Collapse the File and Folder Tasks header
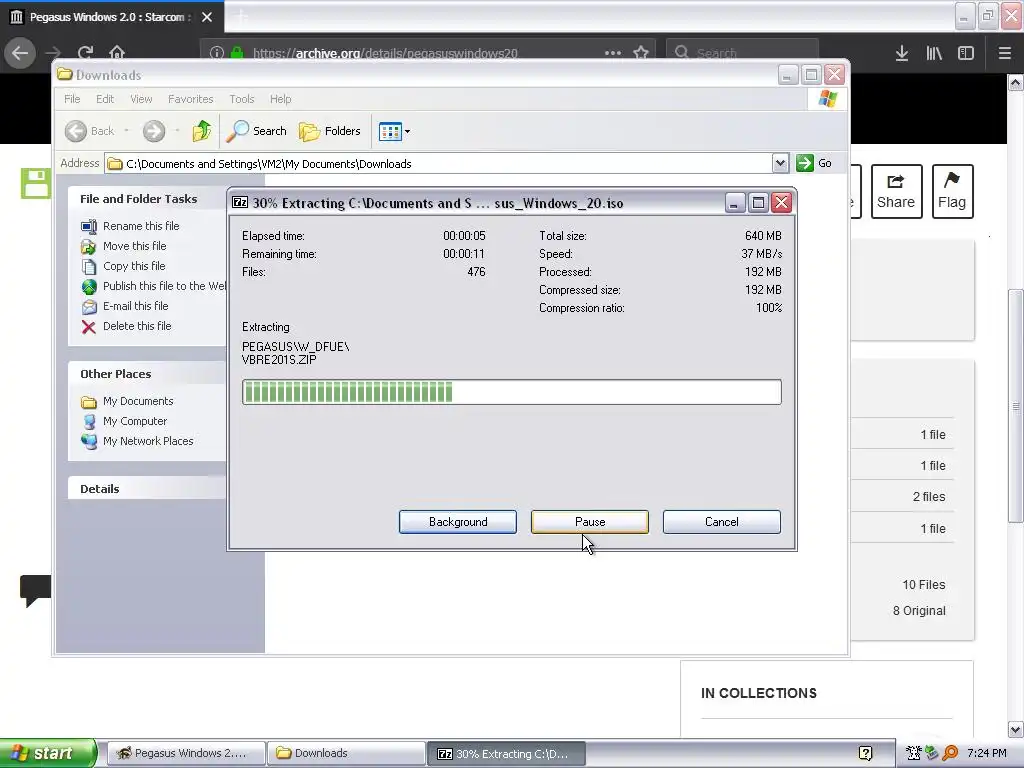 coord(147,199)
